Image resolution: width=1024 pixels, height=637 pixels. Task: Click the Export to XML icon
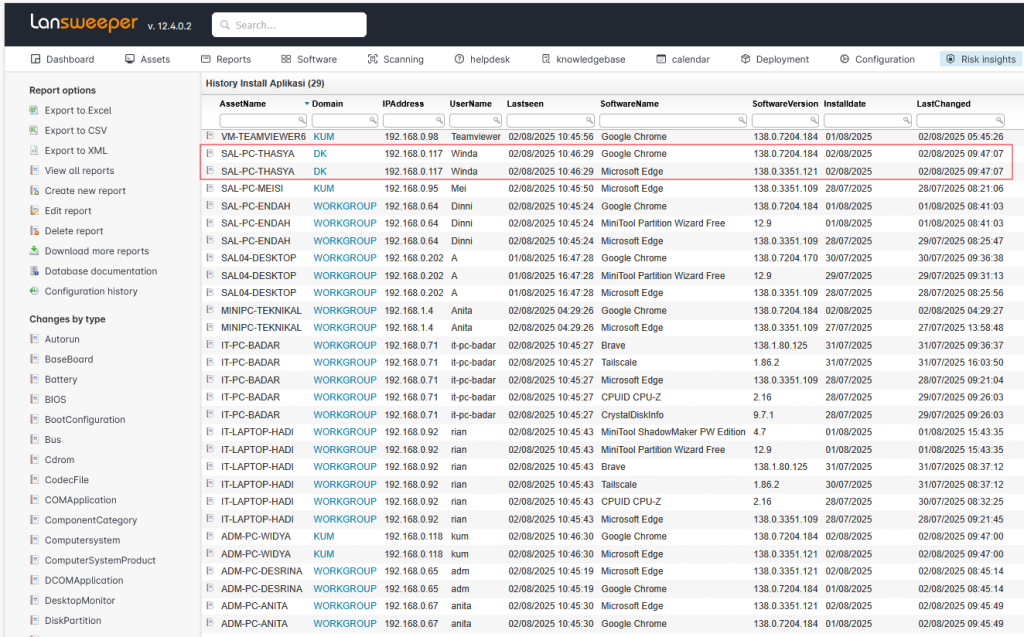[34, 150]
